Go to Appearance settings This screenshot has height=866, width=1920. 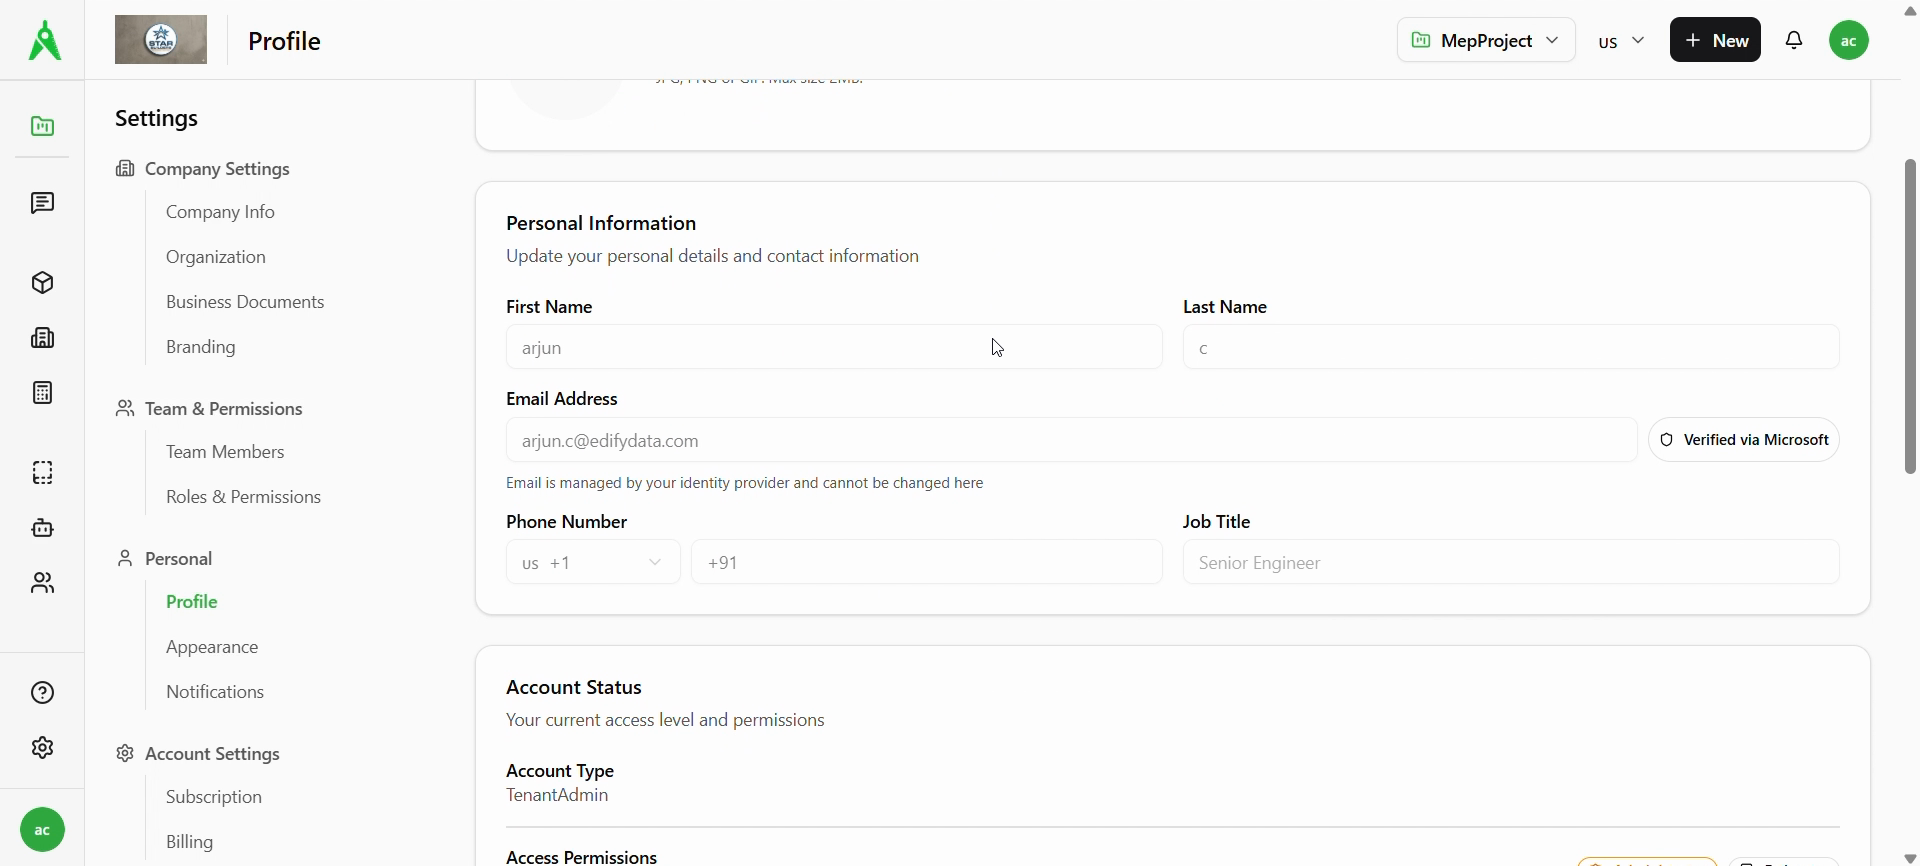212,647
